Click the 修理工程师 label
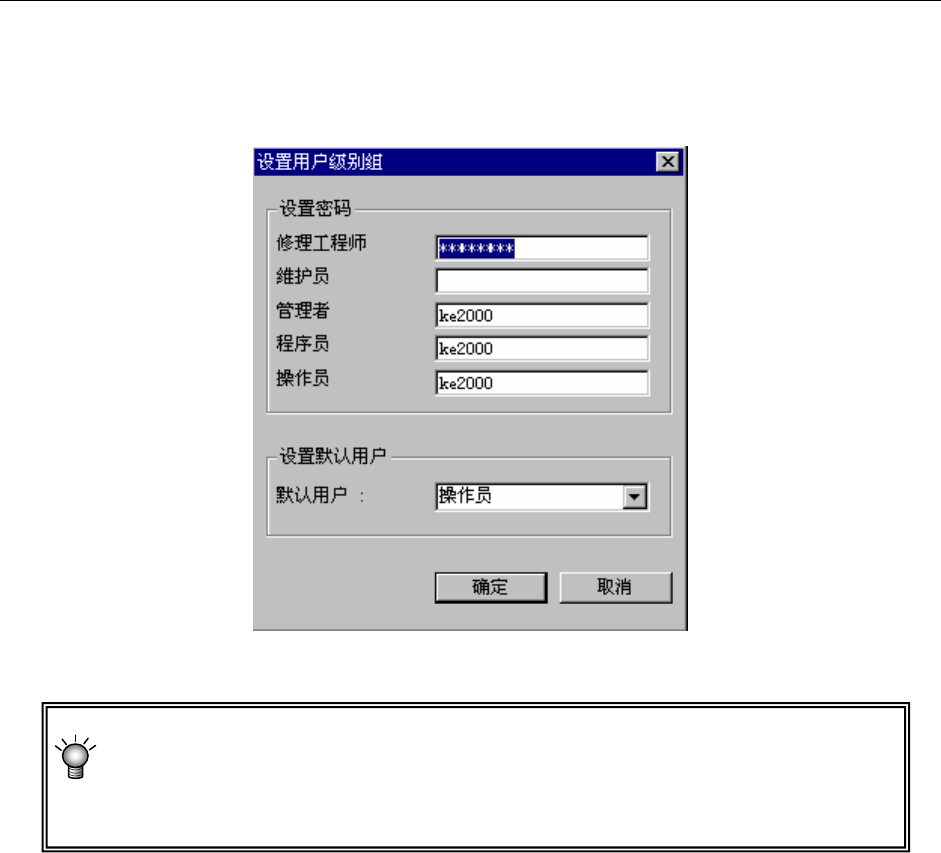Viewport: 941px width, 853px height. (321, 243)
